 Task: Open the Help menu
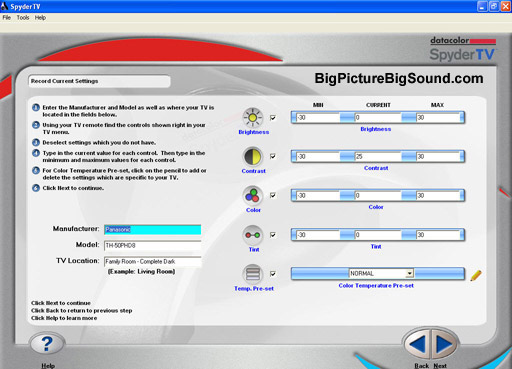click(x=40, y=18)
